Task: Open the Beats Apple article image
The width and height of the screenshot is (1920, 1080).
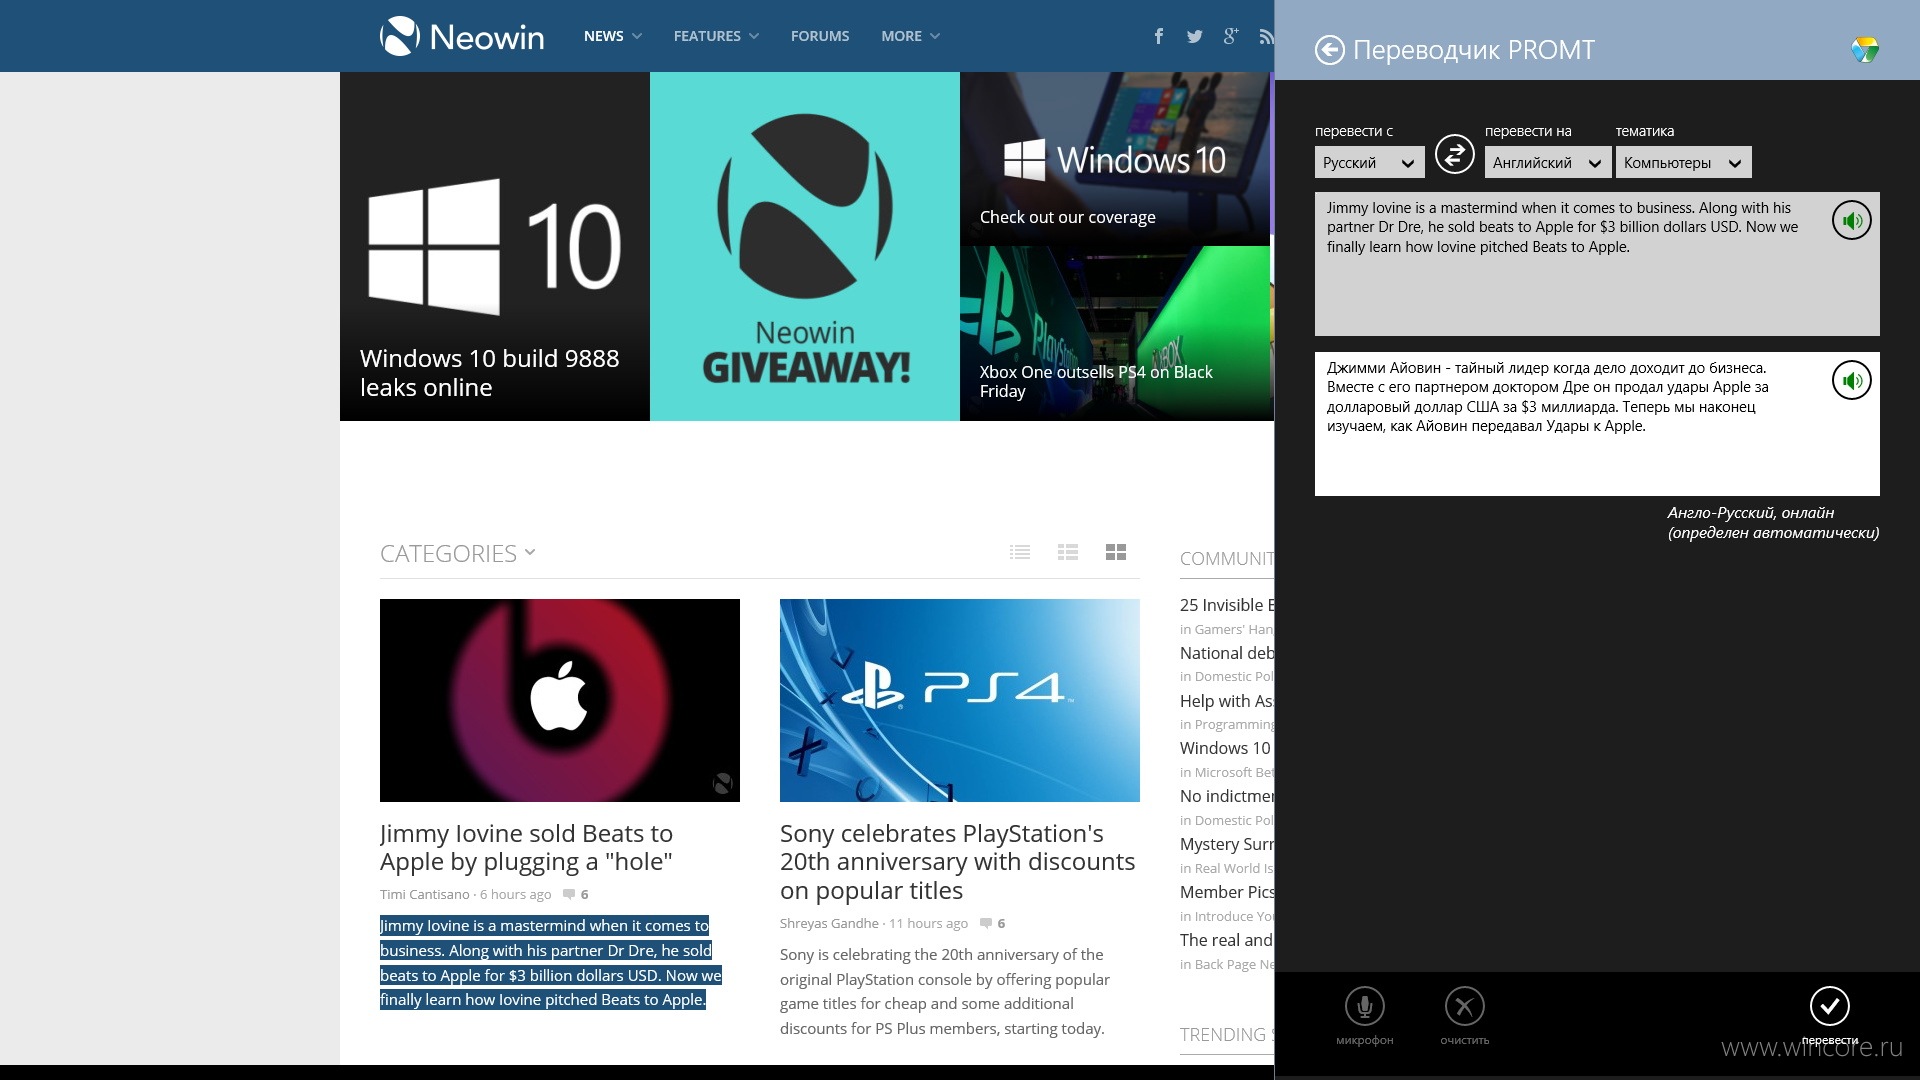Action: coord(560,700)
